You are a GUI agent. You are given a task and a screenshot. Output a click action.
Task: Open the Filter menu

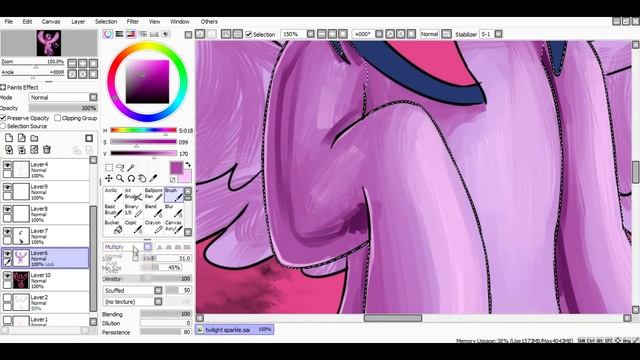tap(133, 22)
